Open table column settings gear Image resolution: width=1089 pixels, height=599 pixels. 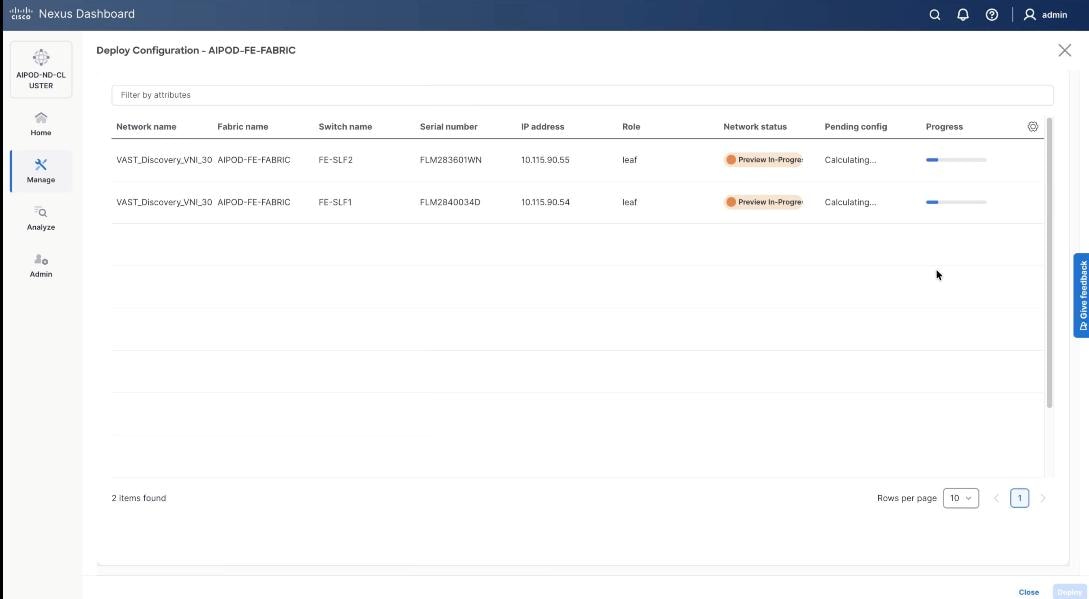pos(1033,126)
